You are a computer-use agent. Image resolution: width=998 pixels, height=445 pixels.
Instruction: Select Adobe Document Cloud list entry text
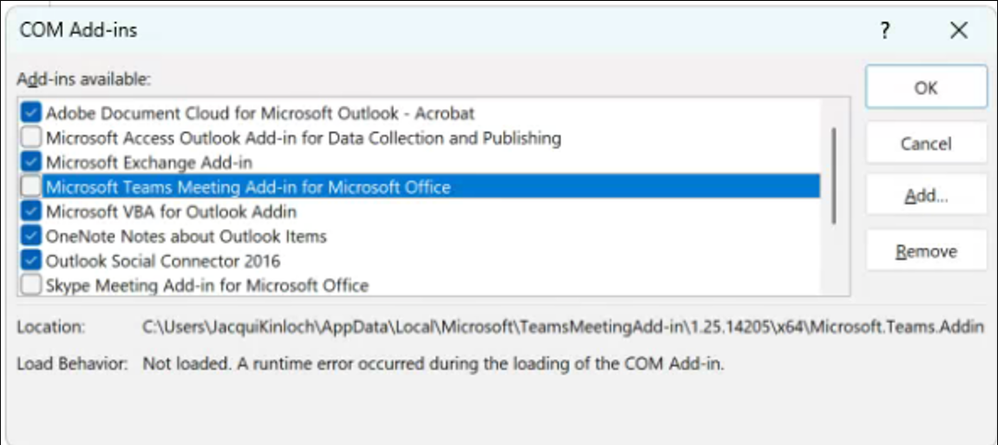[x=260, y=113]
